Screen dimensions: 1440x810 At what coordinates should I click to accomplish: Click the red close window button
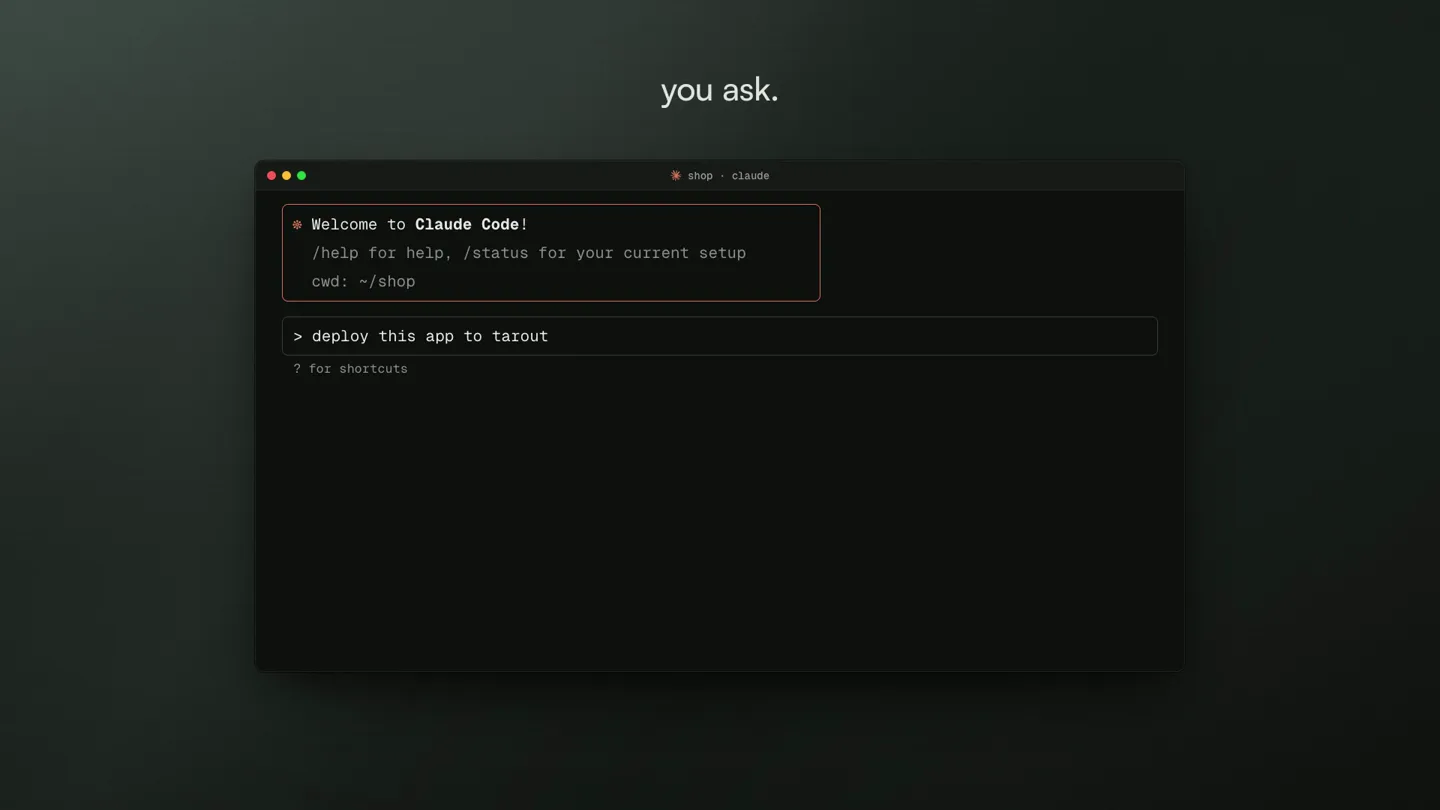tap(271, 176)
